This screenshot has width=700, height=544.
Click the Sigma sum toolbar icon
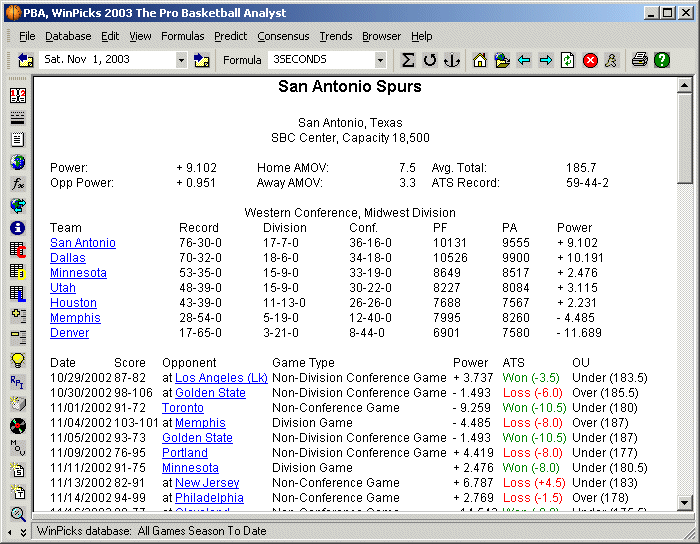click(x=408, y=60)
